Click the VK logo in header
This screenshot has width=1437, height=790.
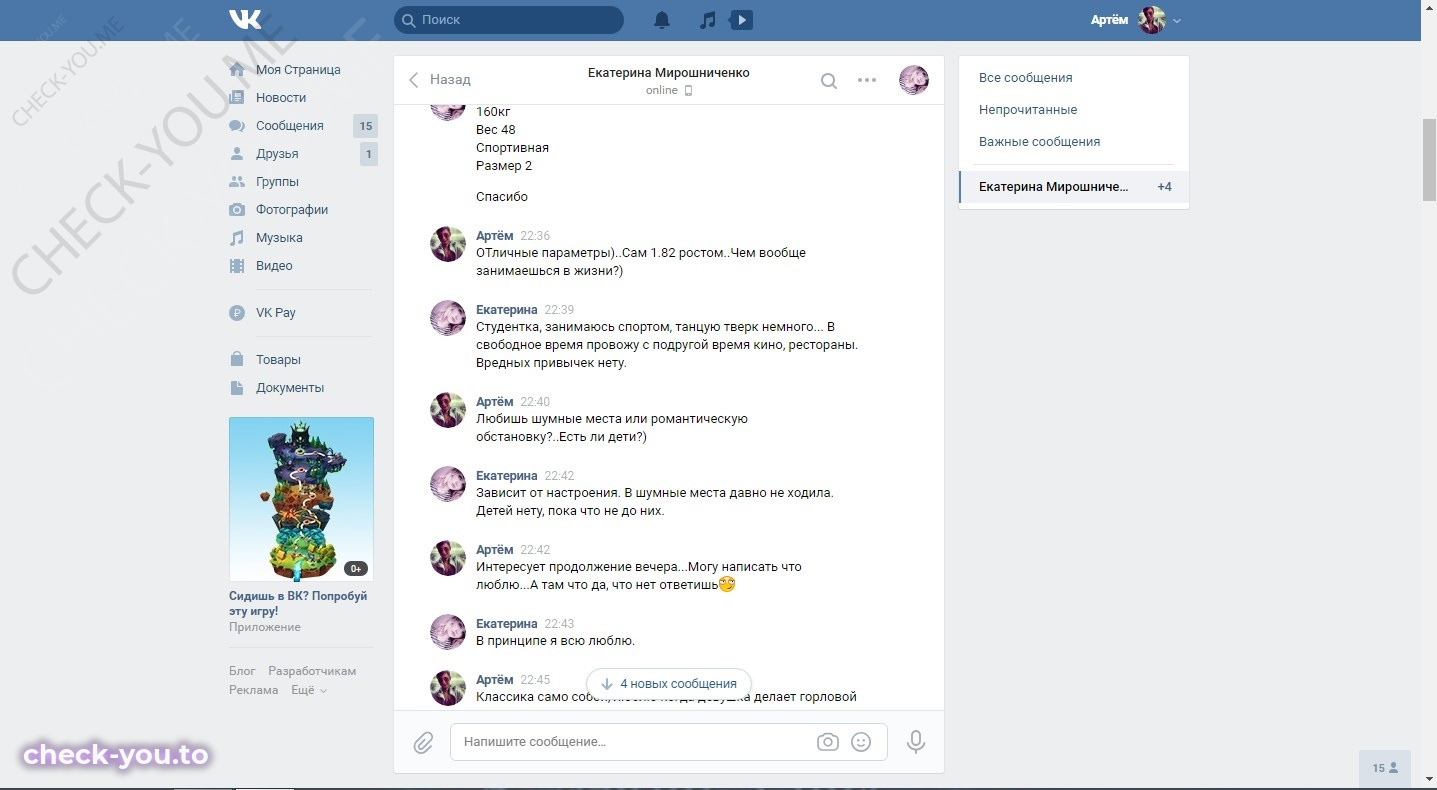point(245,20)
